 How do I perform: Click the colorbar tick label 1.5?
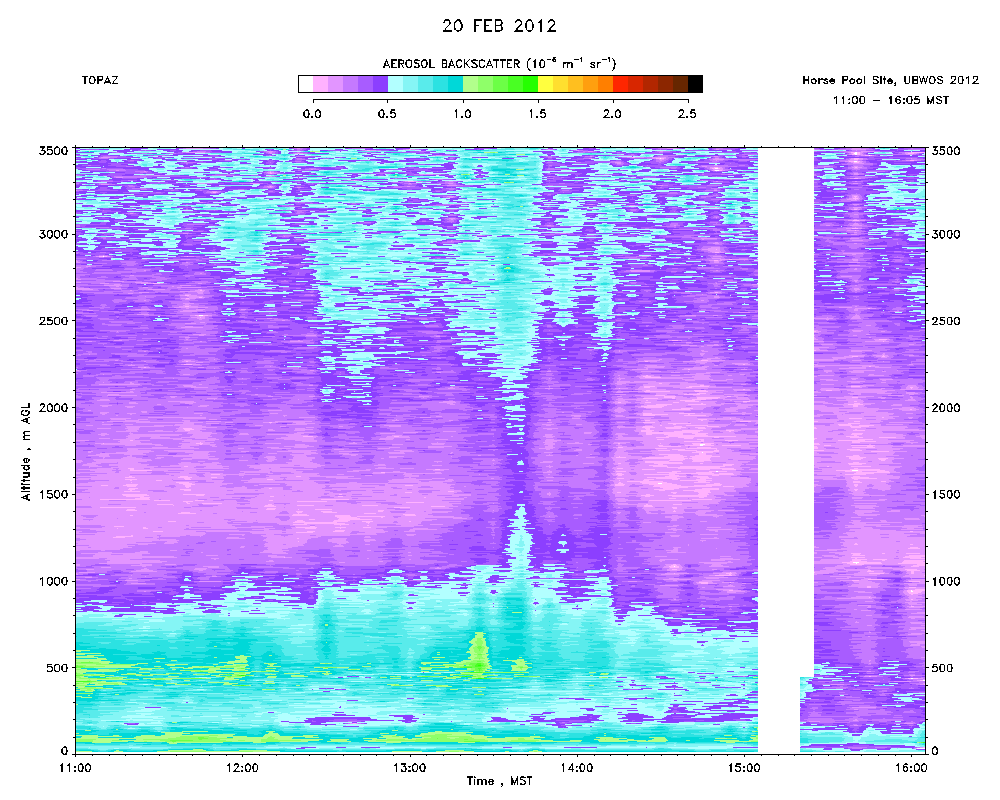538,114
